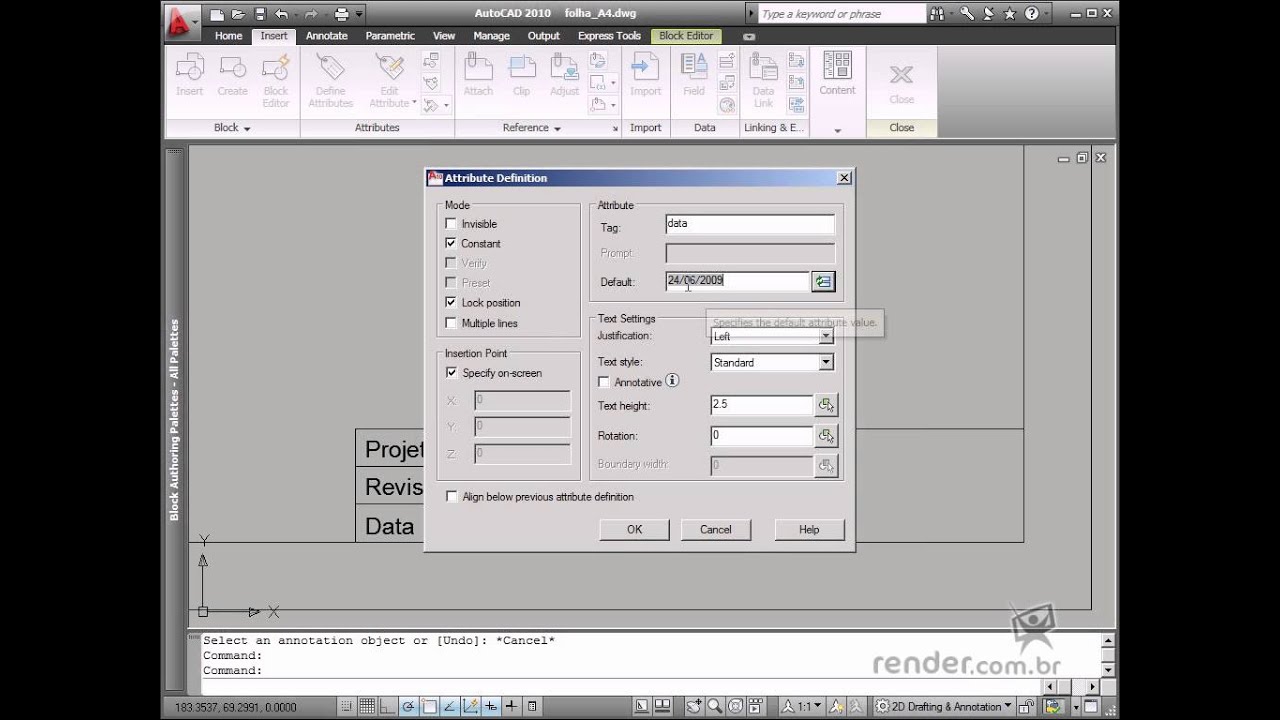Toggle Grid Display in status bar

367,706
